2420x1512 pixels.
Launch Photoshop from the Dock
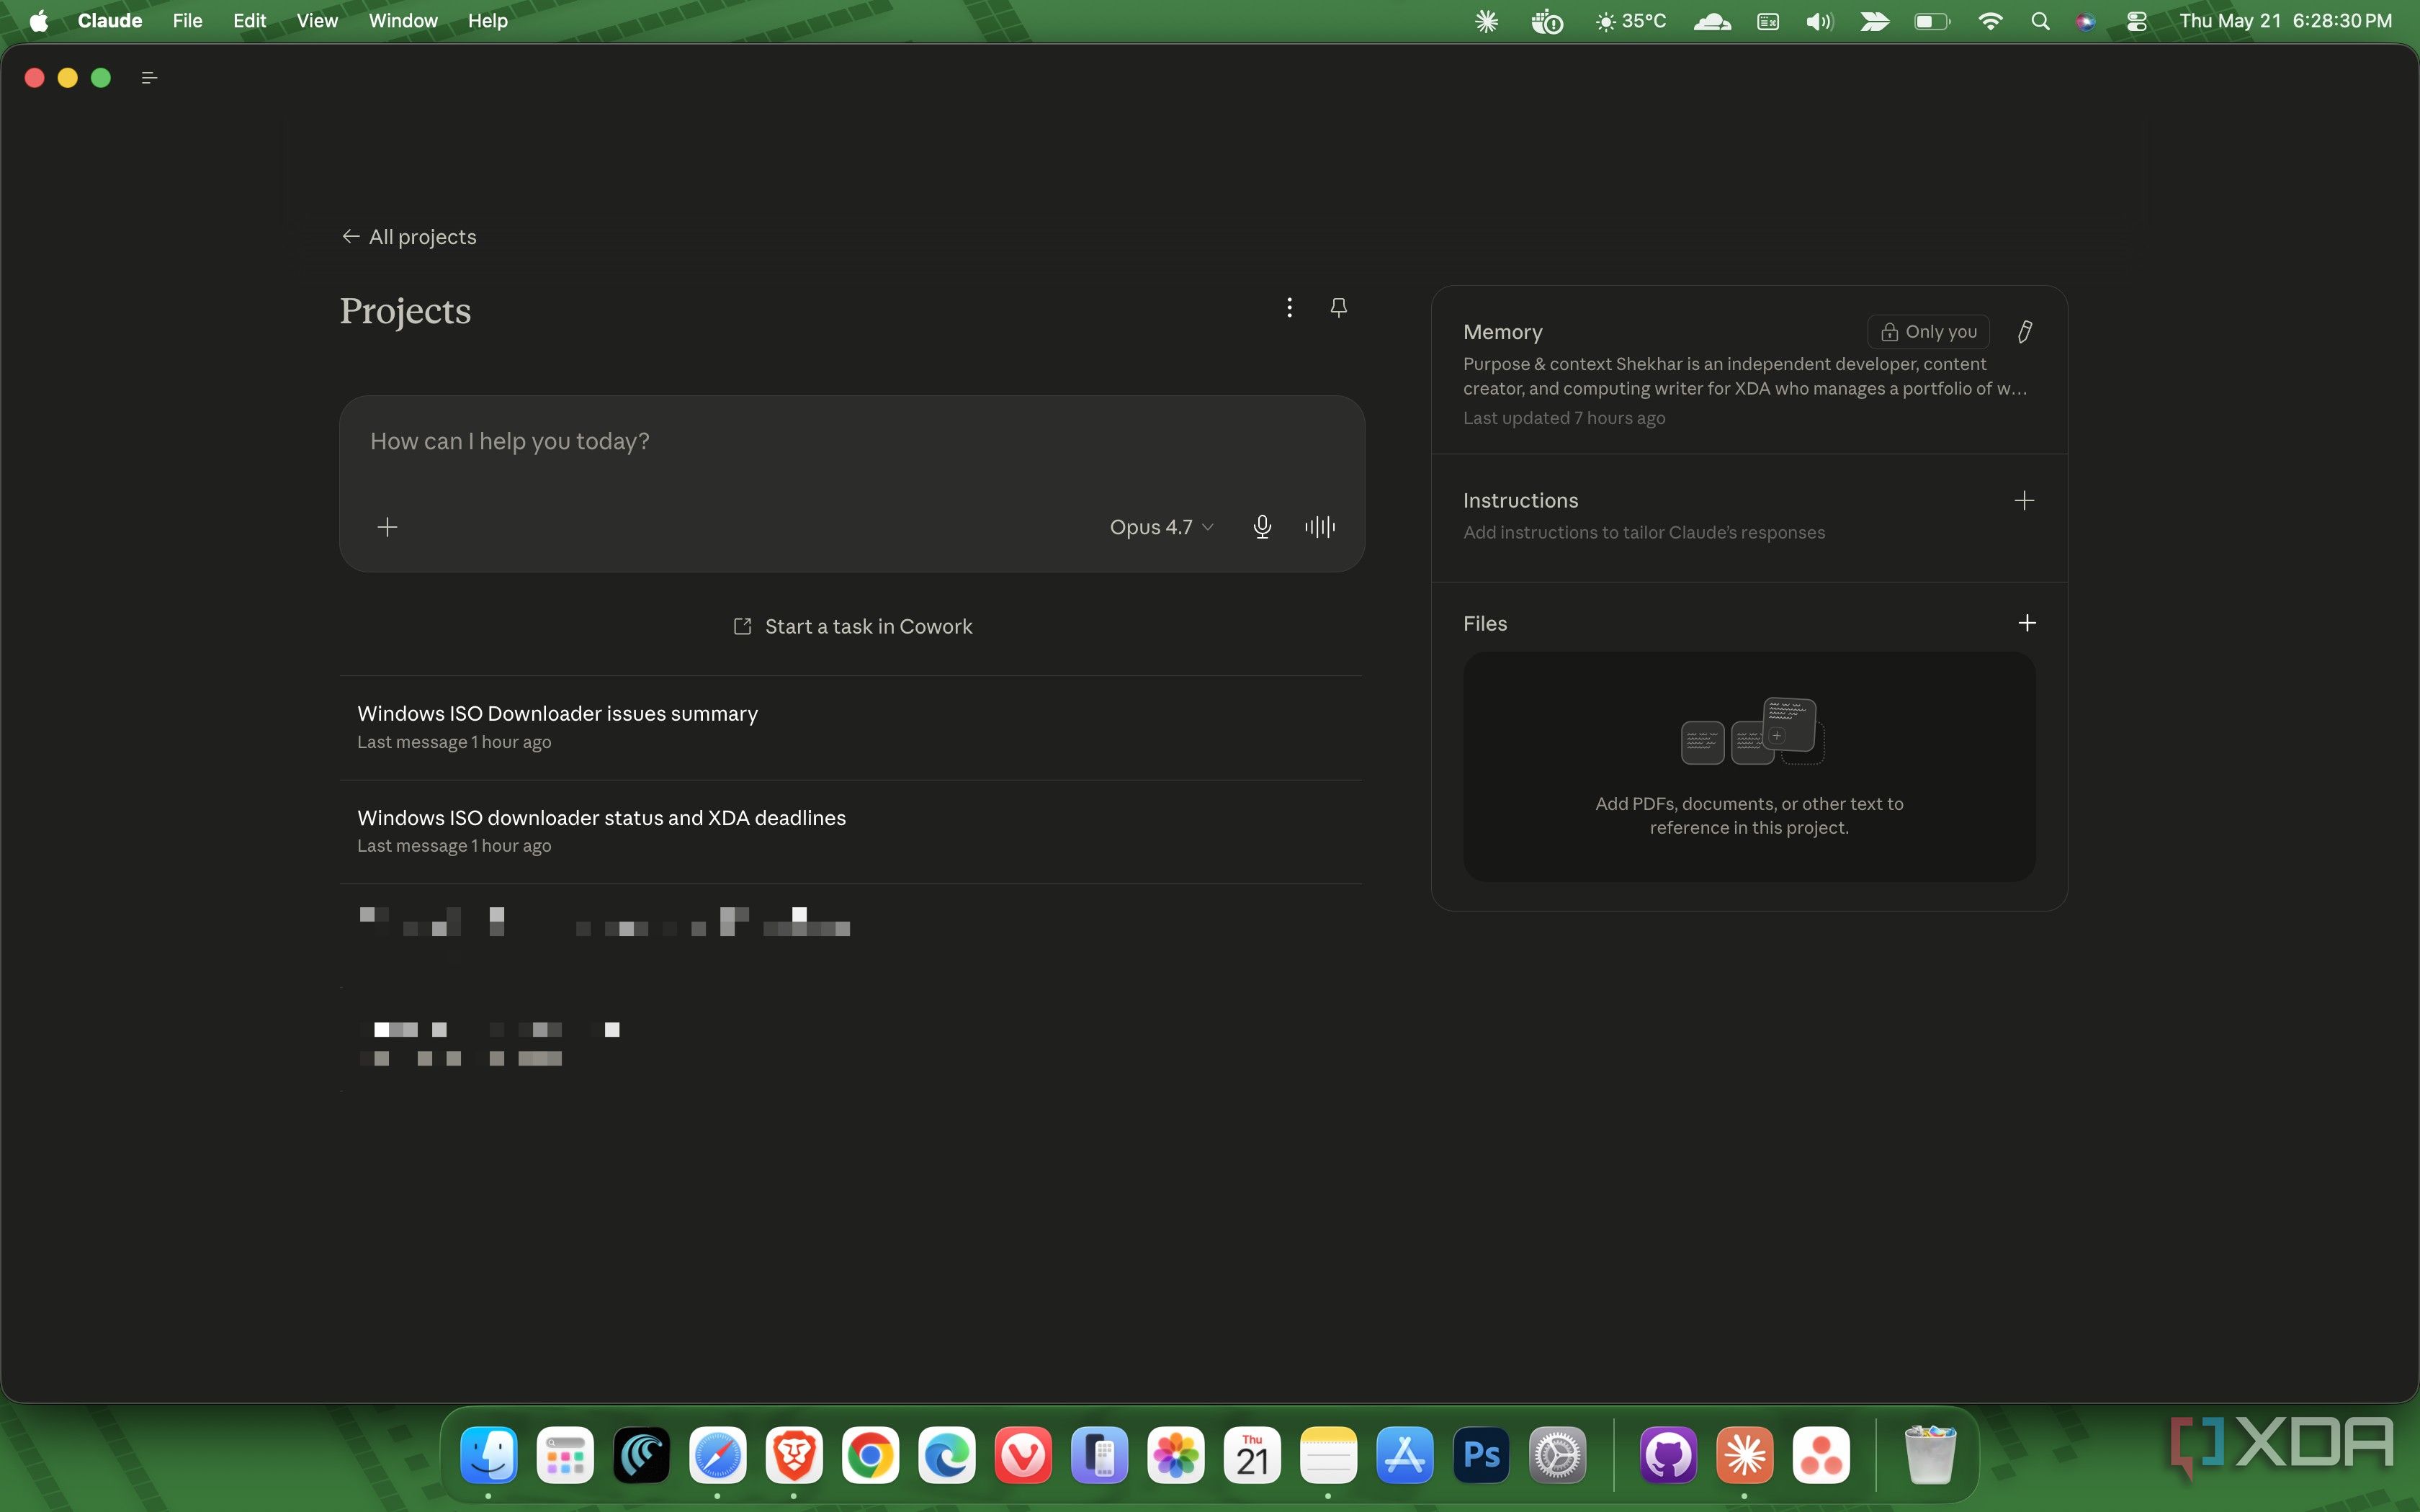pos(1481,1455)
